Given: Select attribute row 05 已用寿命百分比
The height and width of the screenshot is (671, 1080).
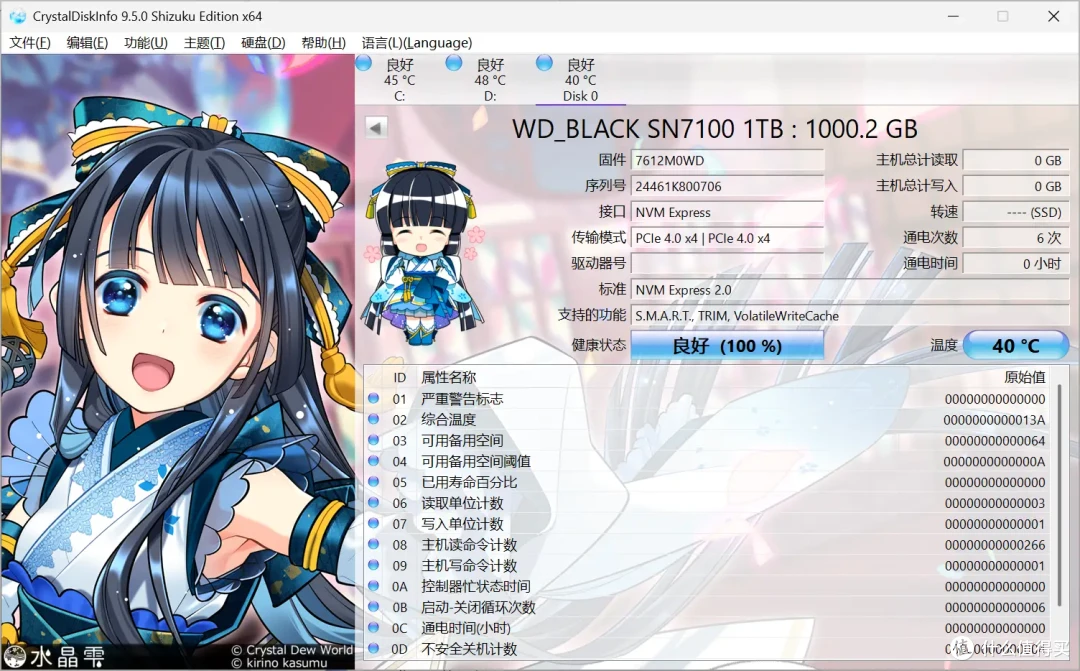Looking at the screenshot, I should 707,482.
